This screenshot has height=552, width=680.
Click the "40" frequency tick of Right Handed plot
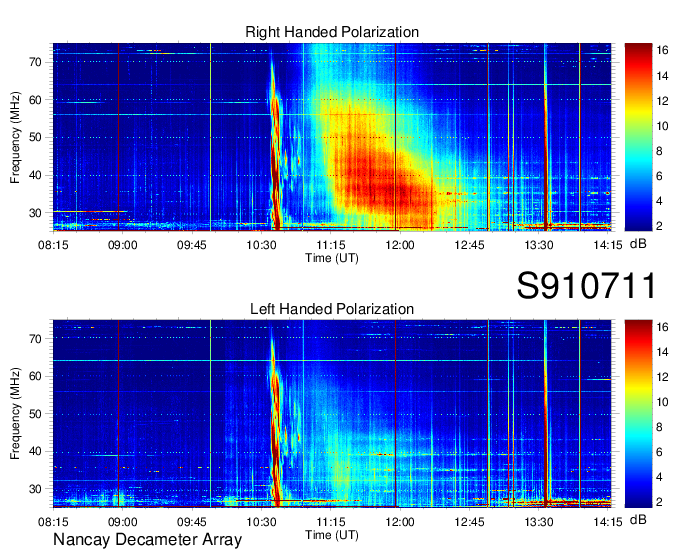coord(36,175)
